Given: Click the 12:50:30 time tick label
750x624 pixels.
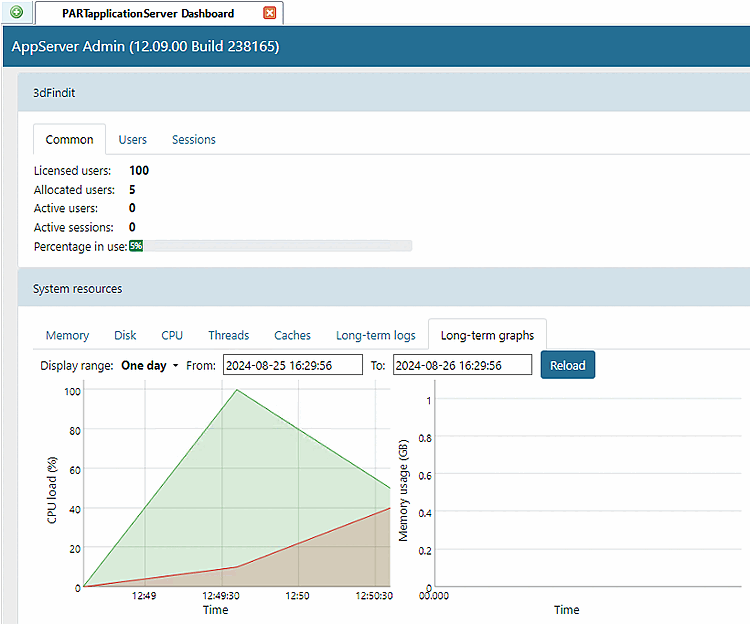Looking at the screenshot, I should [x=374, y=596].
